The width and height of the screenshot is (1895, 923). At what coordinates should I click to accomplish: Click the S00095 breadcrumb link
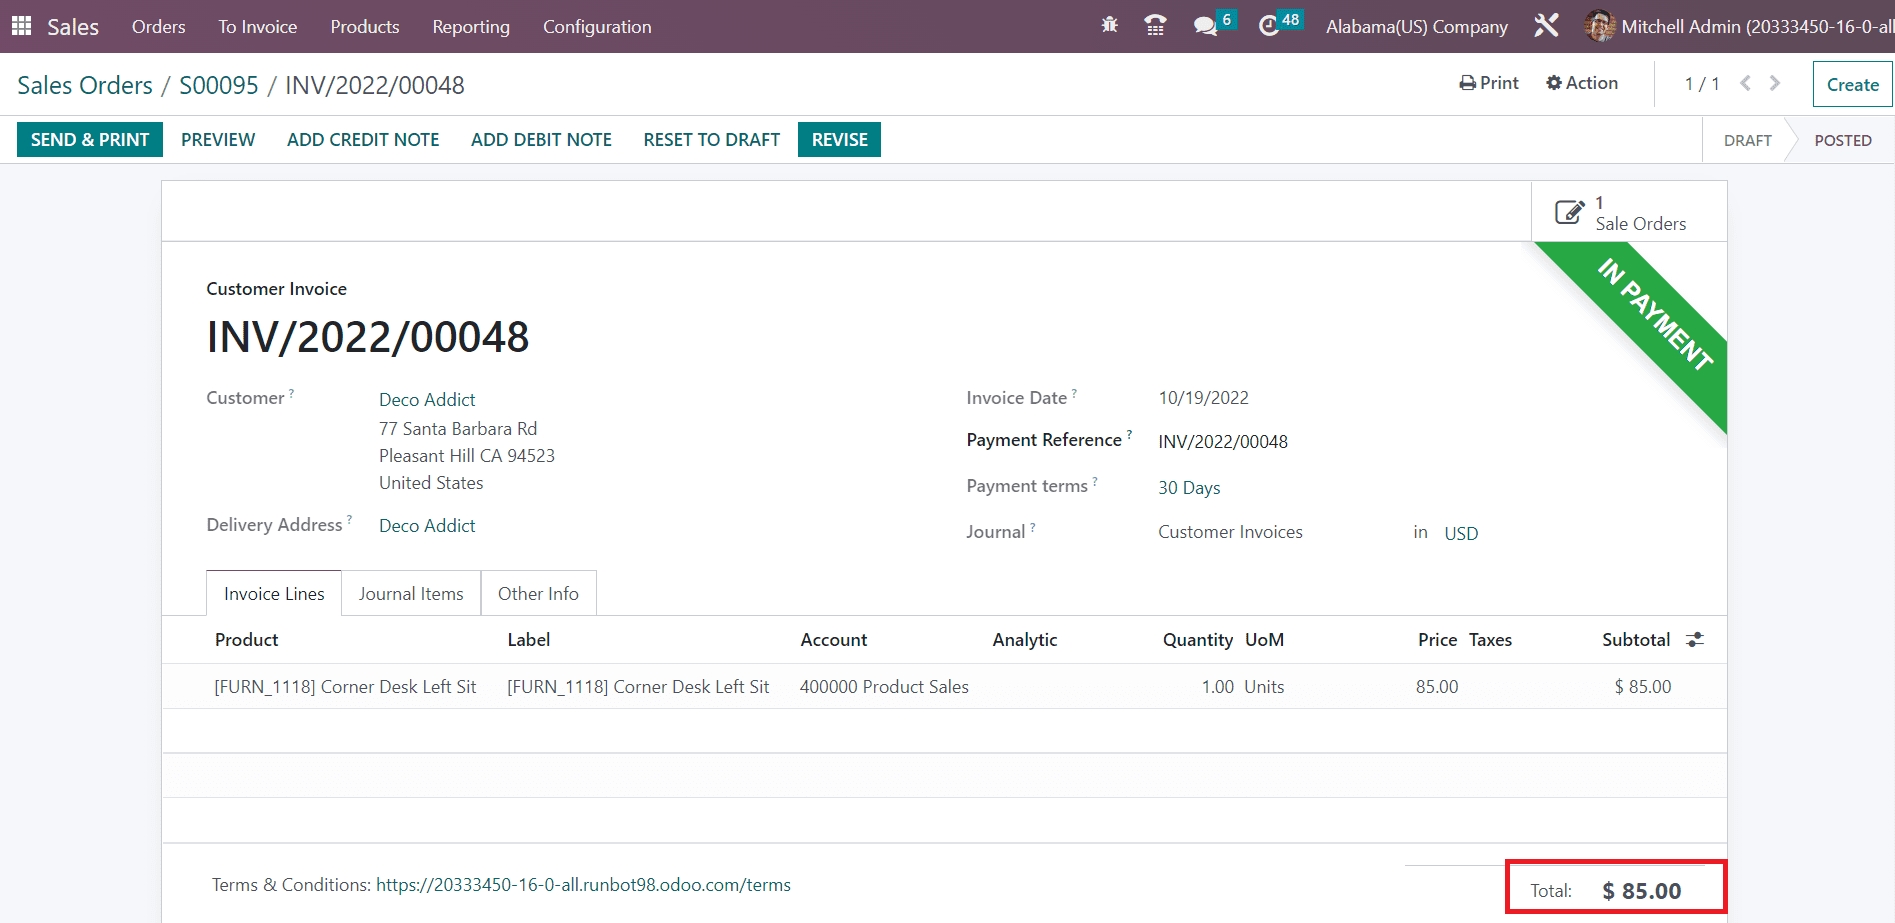tap(219, 86)
